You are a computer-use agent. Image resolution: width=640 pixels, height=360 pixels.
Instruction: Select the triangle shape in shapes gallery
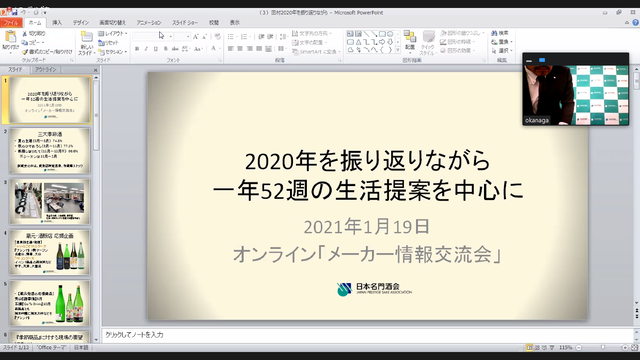pyautogui.click(x=358, y=42)
